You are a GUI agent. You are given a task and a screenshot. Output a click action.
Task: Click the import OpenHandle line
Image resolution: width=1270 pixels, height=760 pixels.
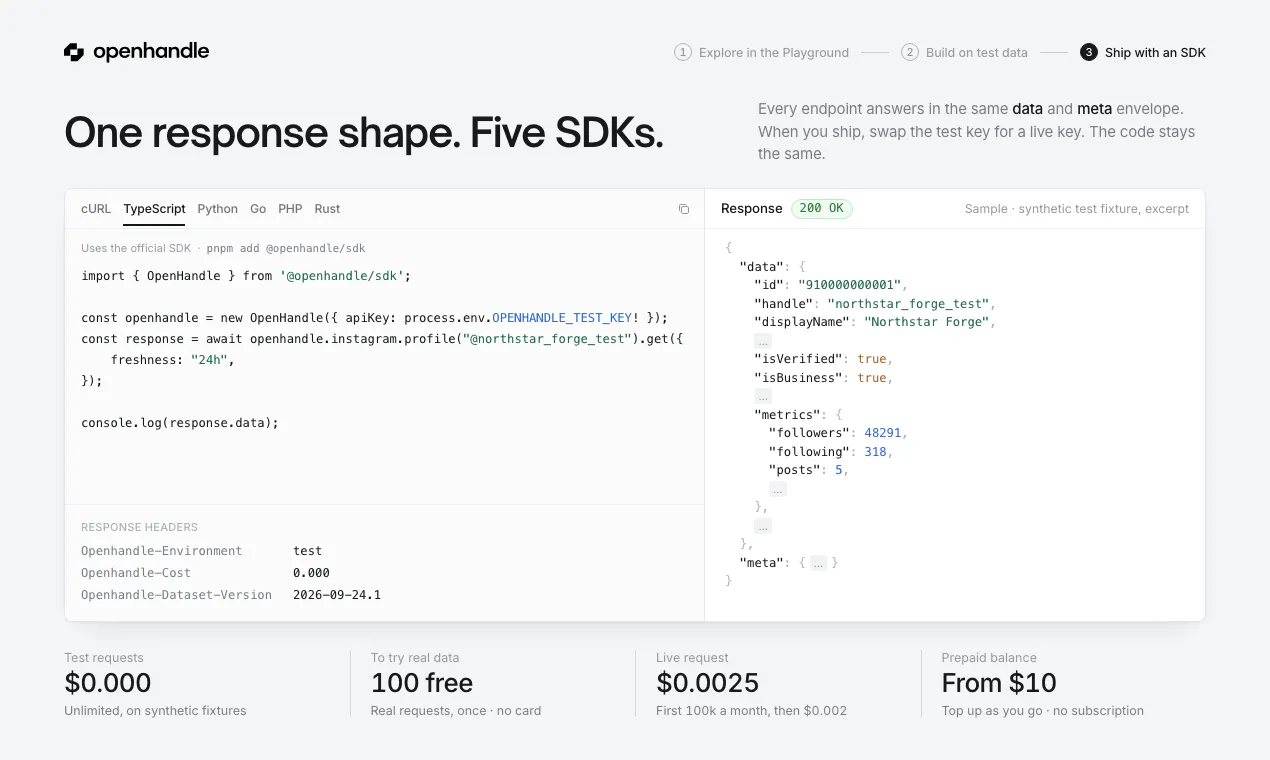click(x=246, y=276)
